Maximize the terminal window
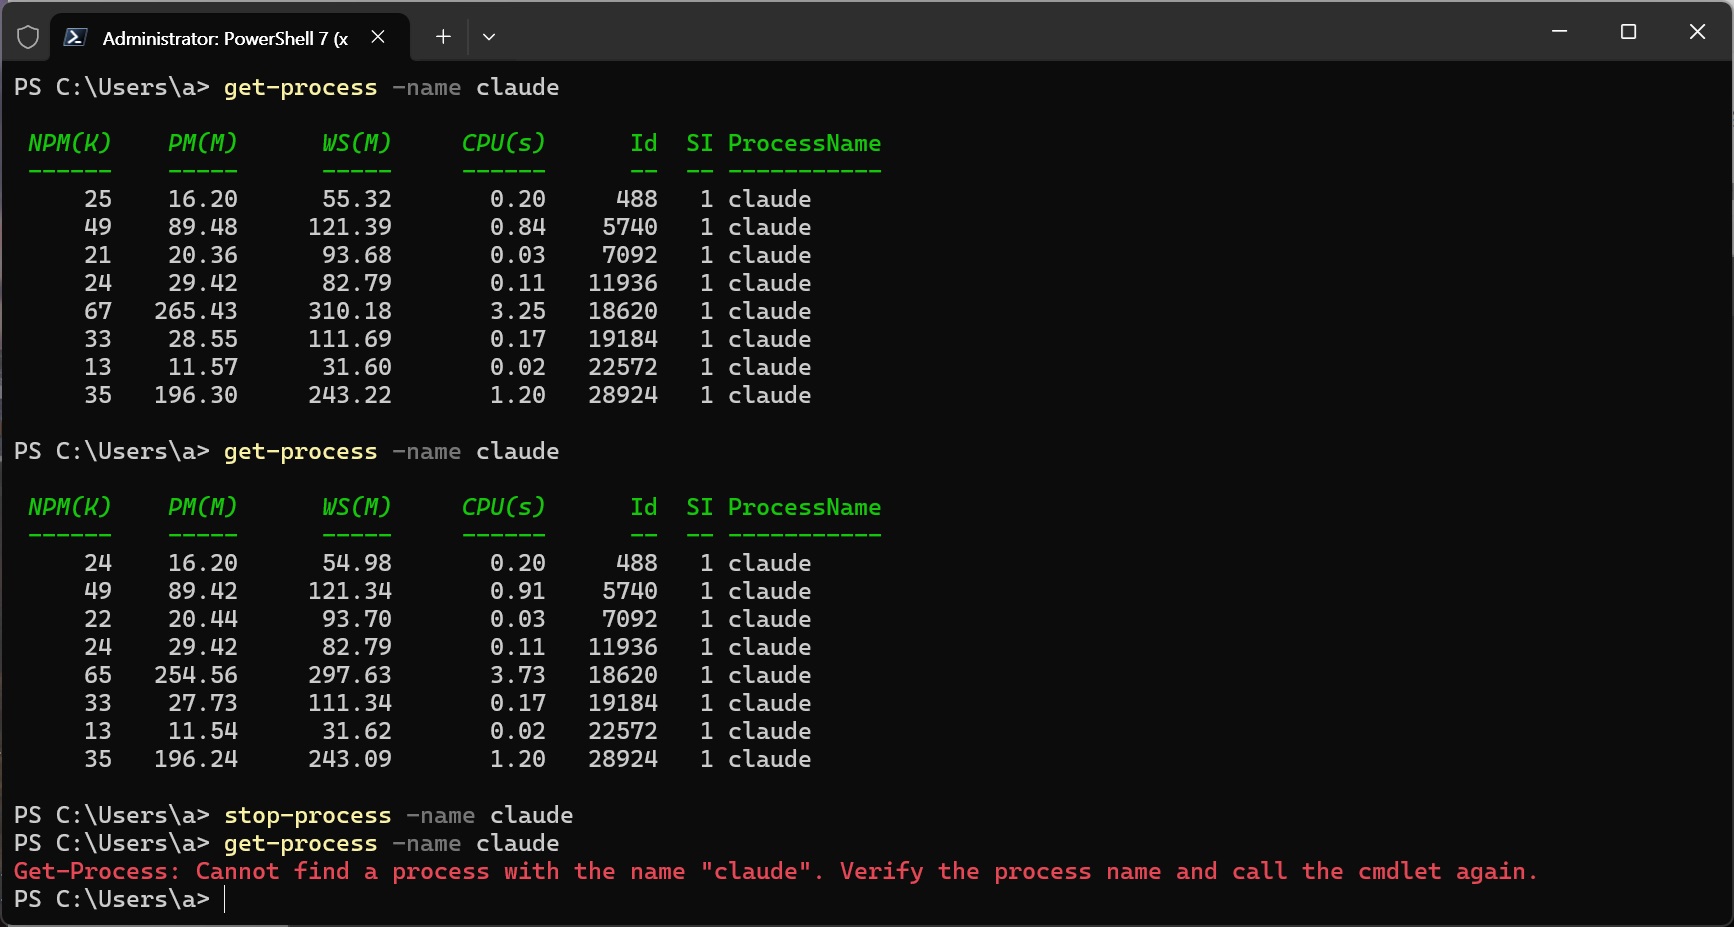Image resolution: width=1734 pixels, height=927 pixels. coord(1628,32)
